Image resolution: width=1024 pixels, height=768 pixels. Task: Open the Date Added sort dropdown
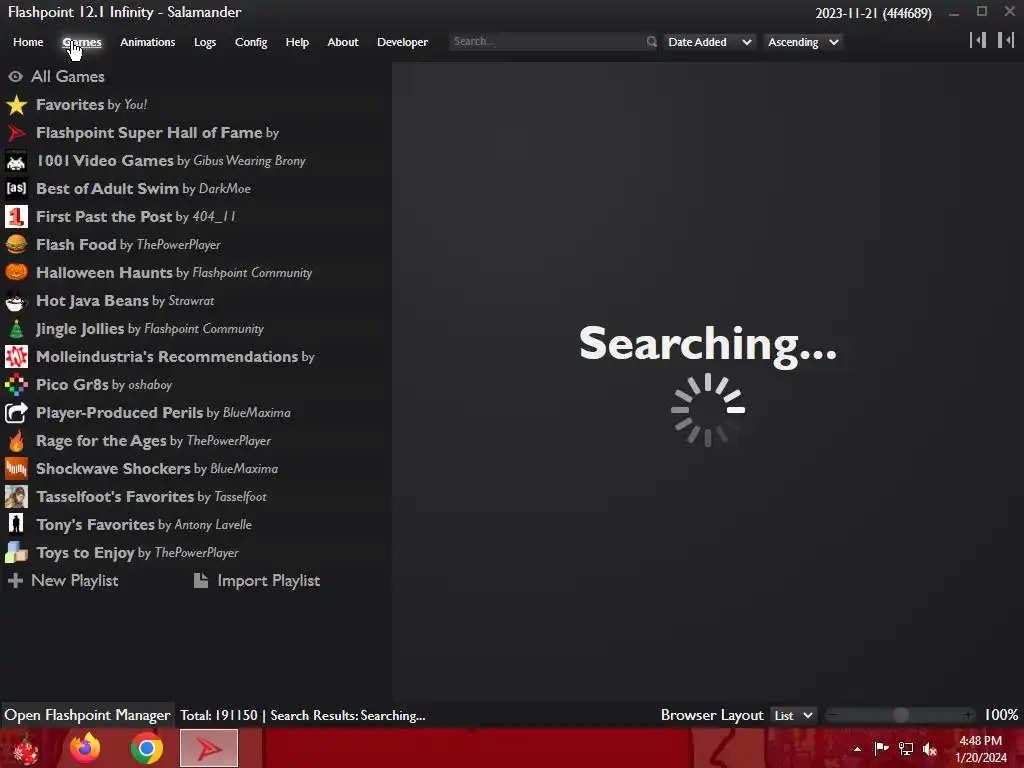point(709,42)
